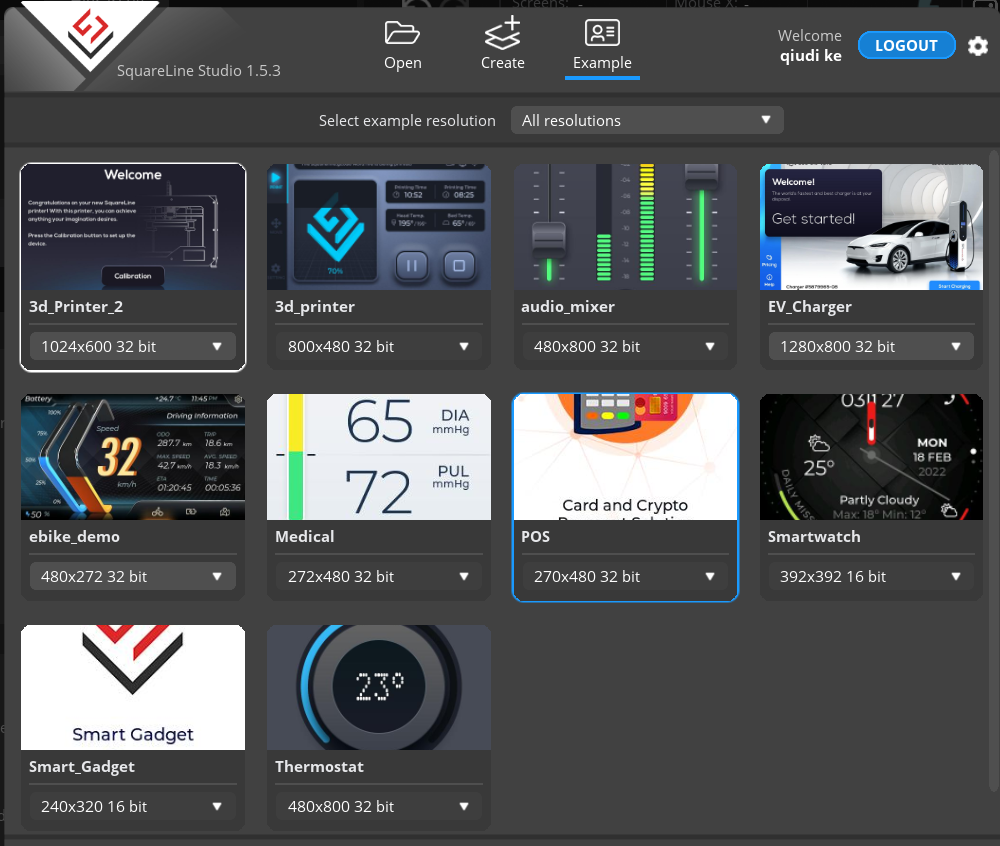Viewport: 1000px width, 846px height.
Task: Open the Thermostat 480x800 resolution dropdown
Action: coord(378,807)
